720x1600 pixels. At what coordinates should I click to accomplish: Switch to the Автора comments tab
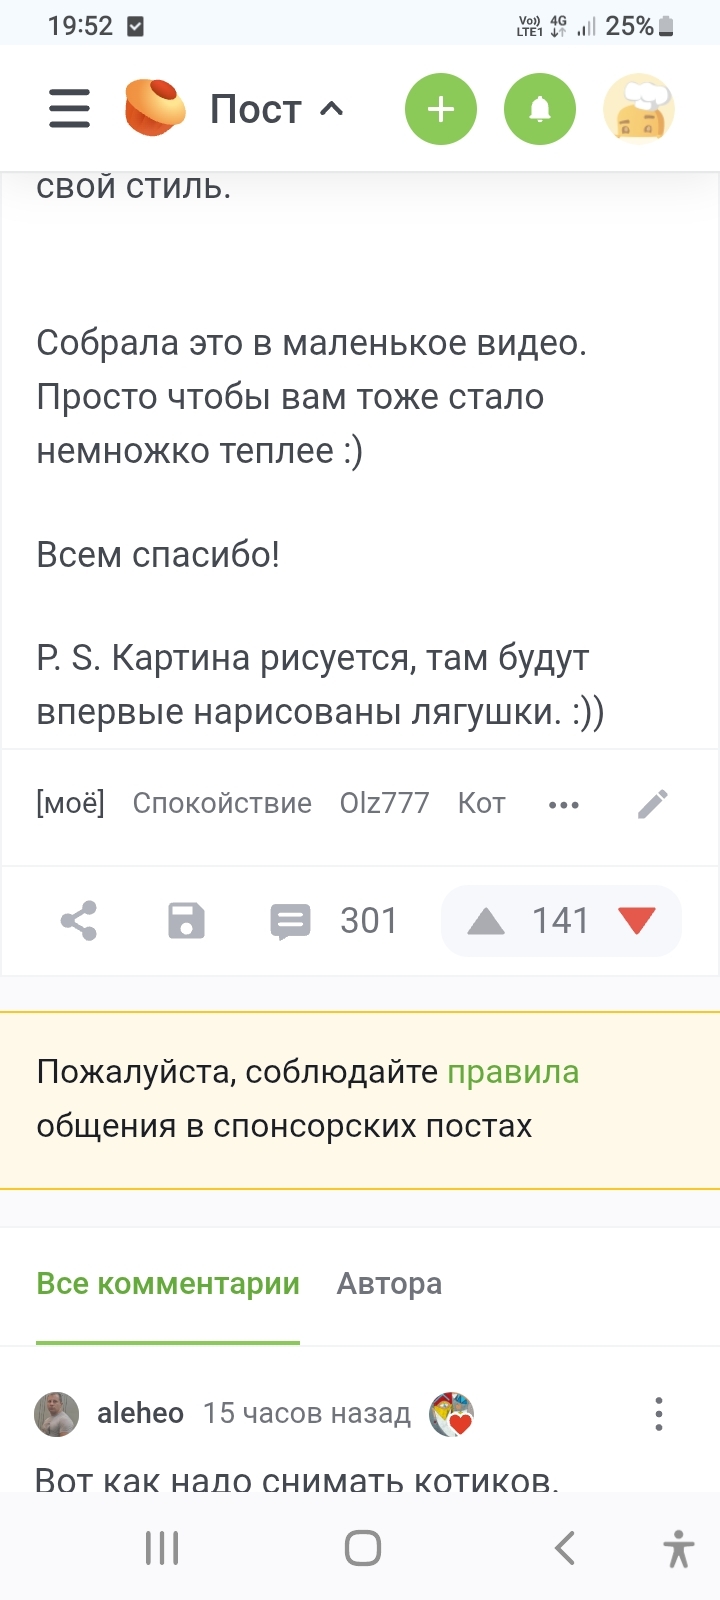(389, 1284)
